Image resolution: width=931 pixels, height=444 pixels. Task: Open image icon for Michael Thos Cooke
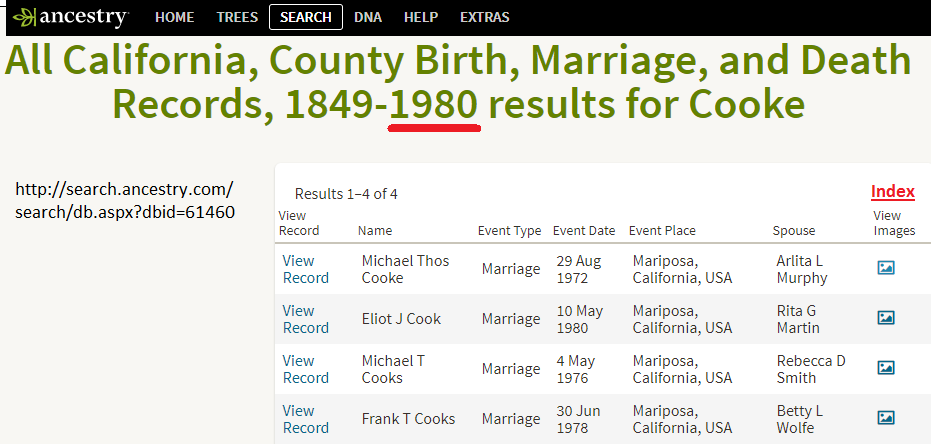click(x=885, y=268)
